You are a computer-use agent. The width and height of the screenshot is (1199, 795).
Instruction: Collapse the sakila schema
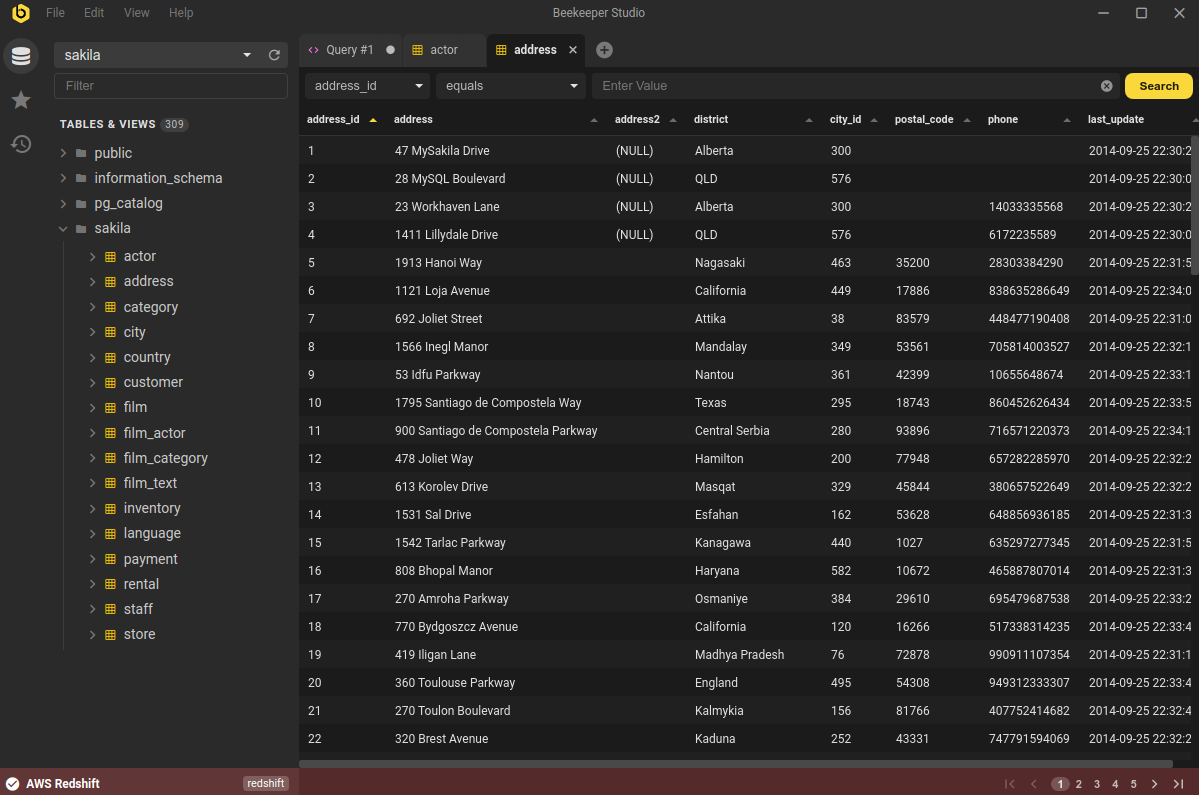click(63, 229)
